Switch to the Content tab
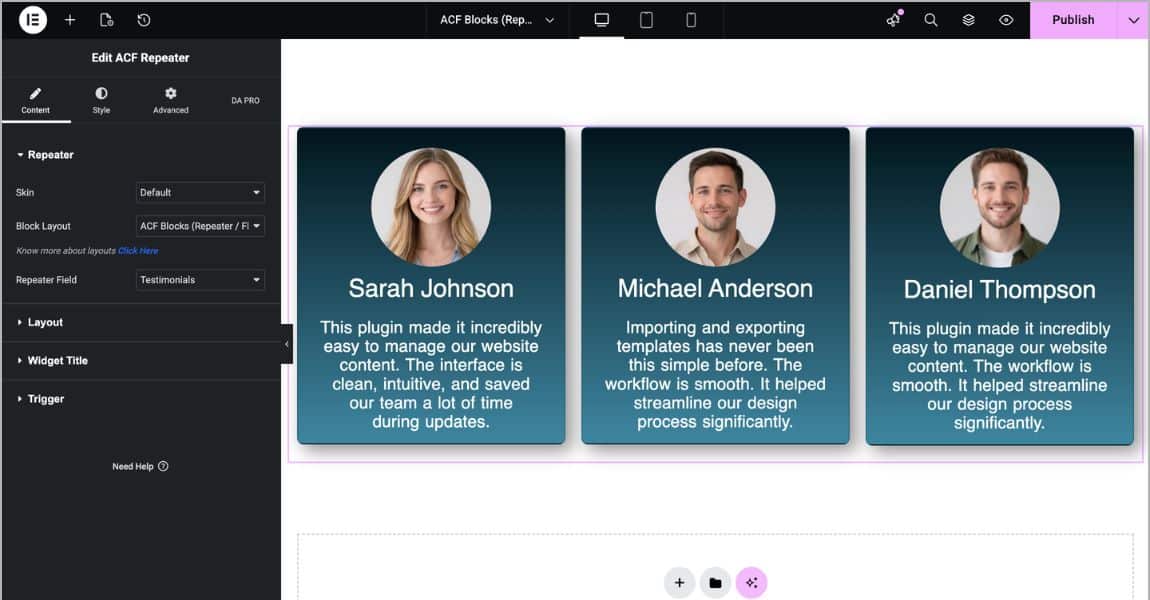The height and width of the screenshot is (600, 1150). pos(35,100)
